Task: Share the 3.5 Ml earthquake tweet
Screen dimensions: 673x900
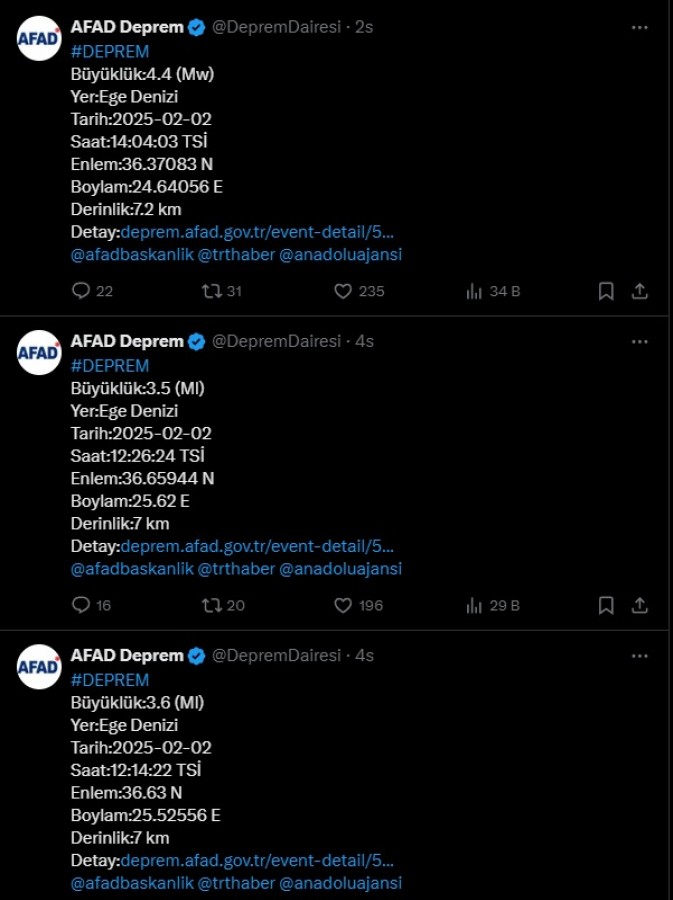Action: pyautogui.click(x=640, y=605)
